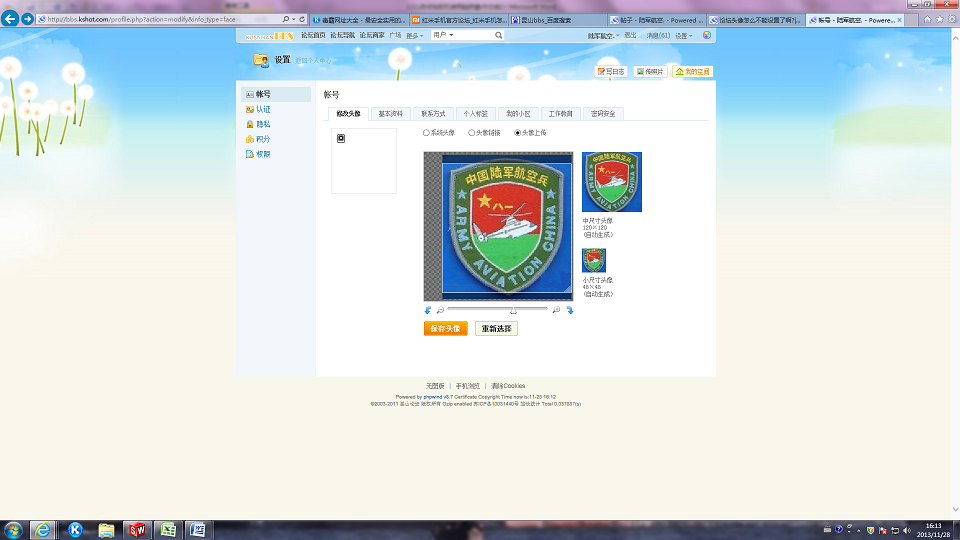
Task: Open the Excel taskbar icon
Action: pos(168,530)
